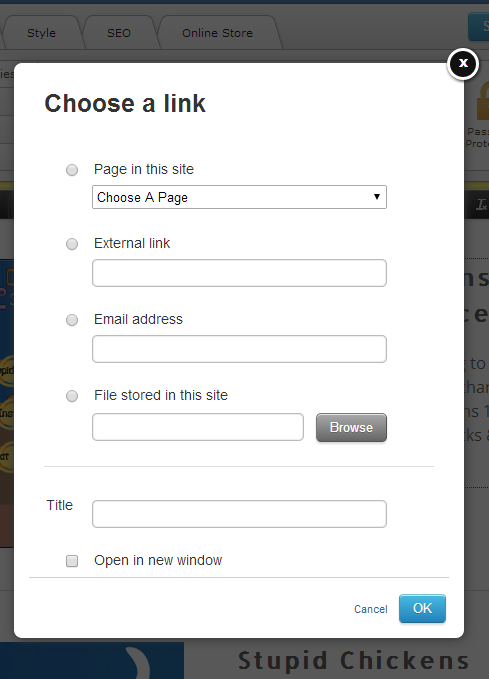Switch to the Style tab

[x=42, y=33]
